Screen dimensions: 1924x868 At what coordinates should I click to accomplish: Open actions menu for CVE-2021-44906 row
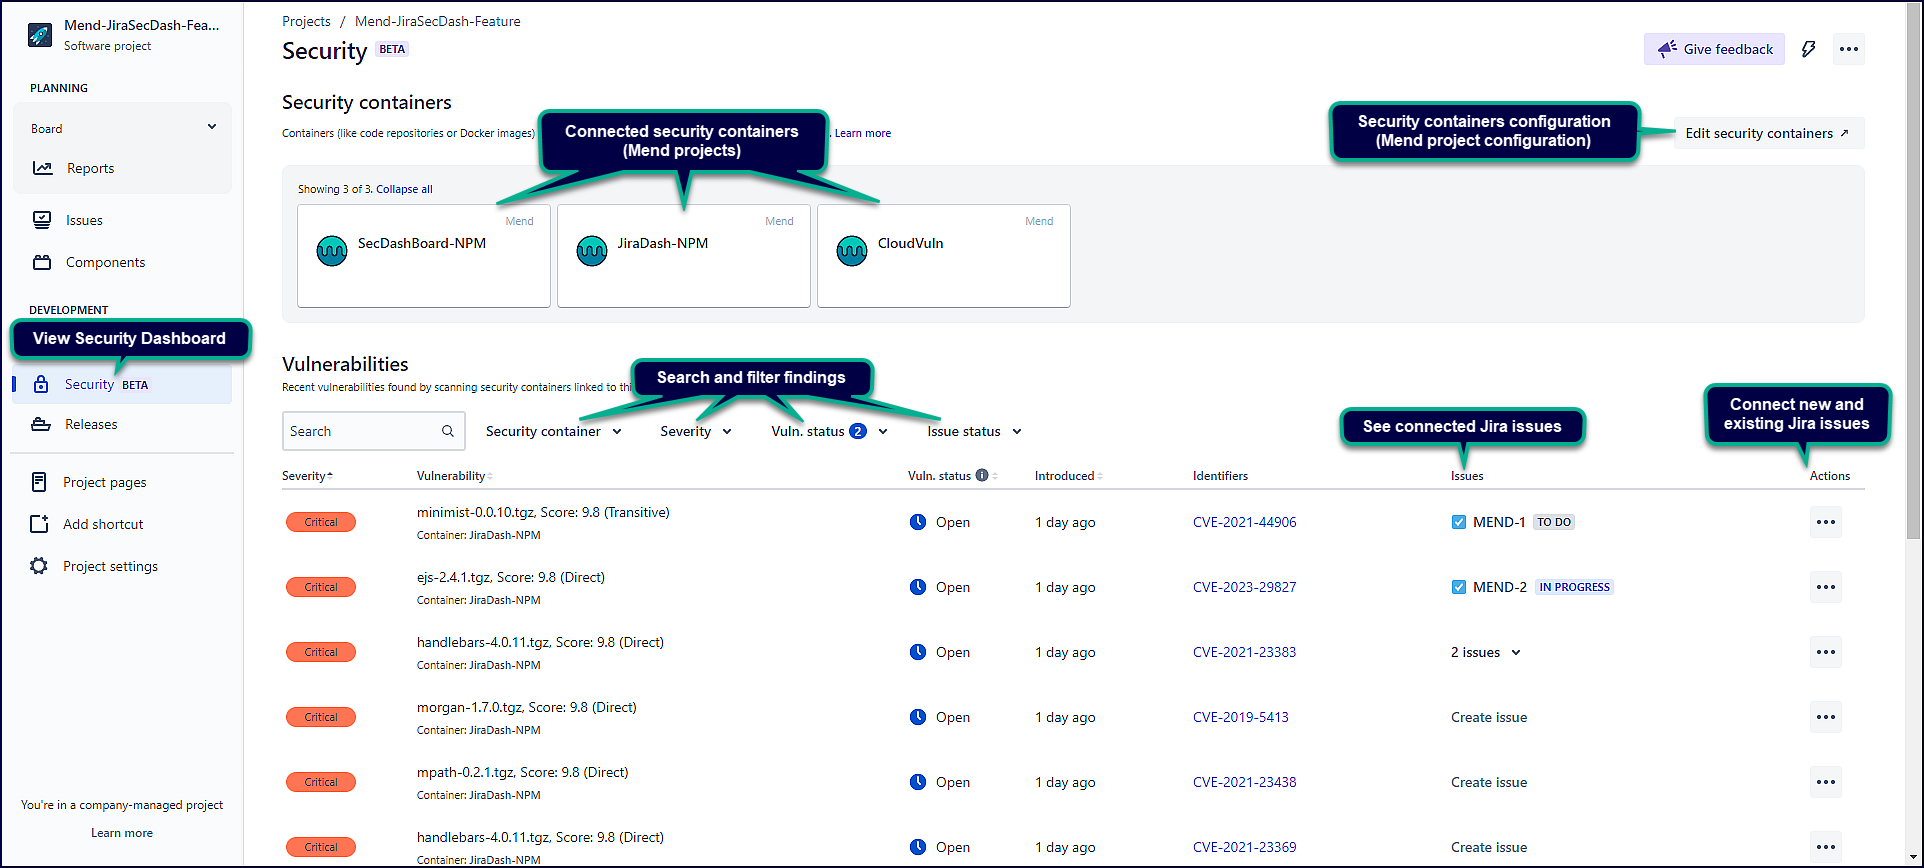click(x=1825, y=522)
